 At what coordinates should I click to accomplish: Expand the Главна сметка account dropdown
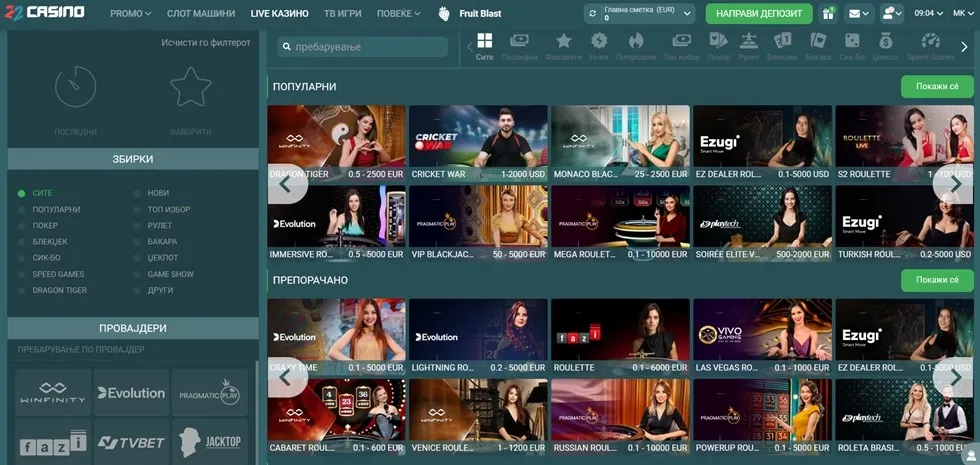click(689, 14)
